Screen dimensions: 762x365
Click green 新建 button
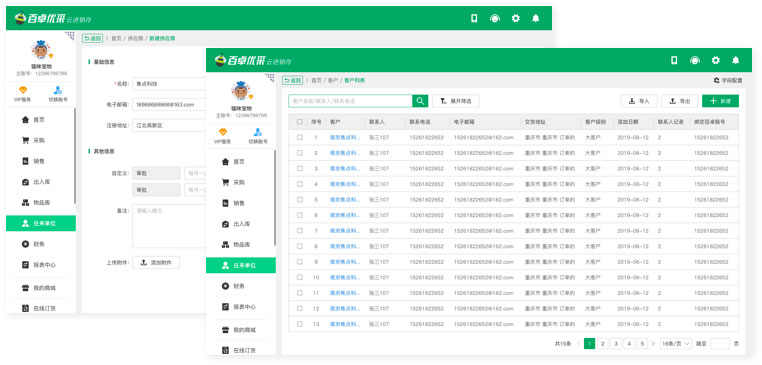pos(720,101)
